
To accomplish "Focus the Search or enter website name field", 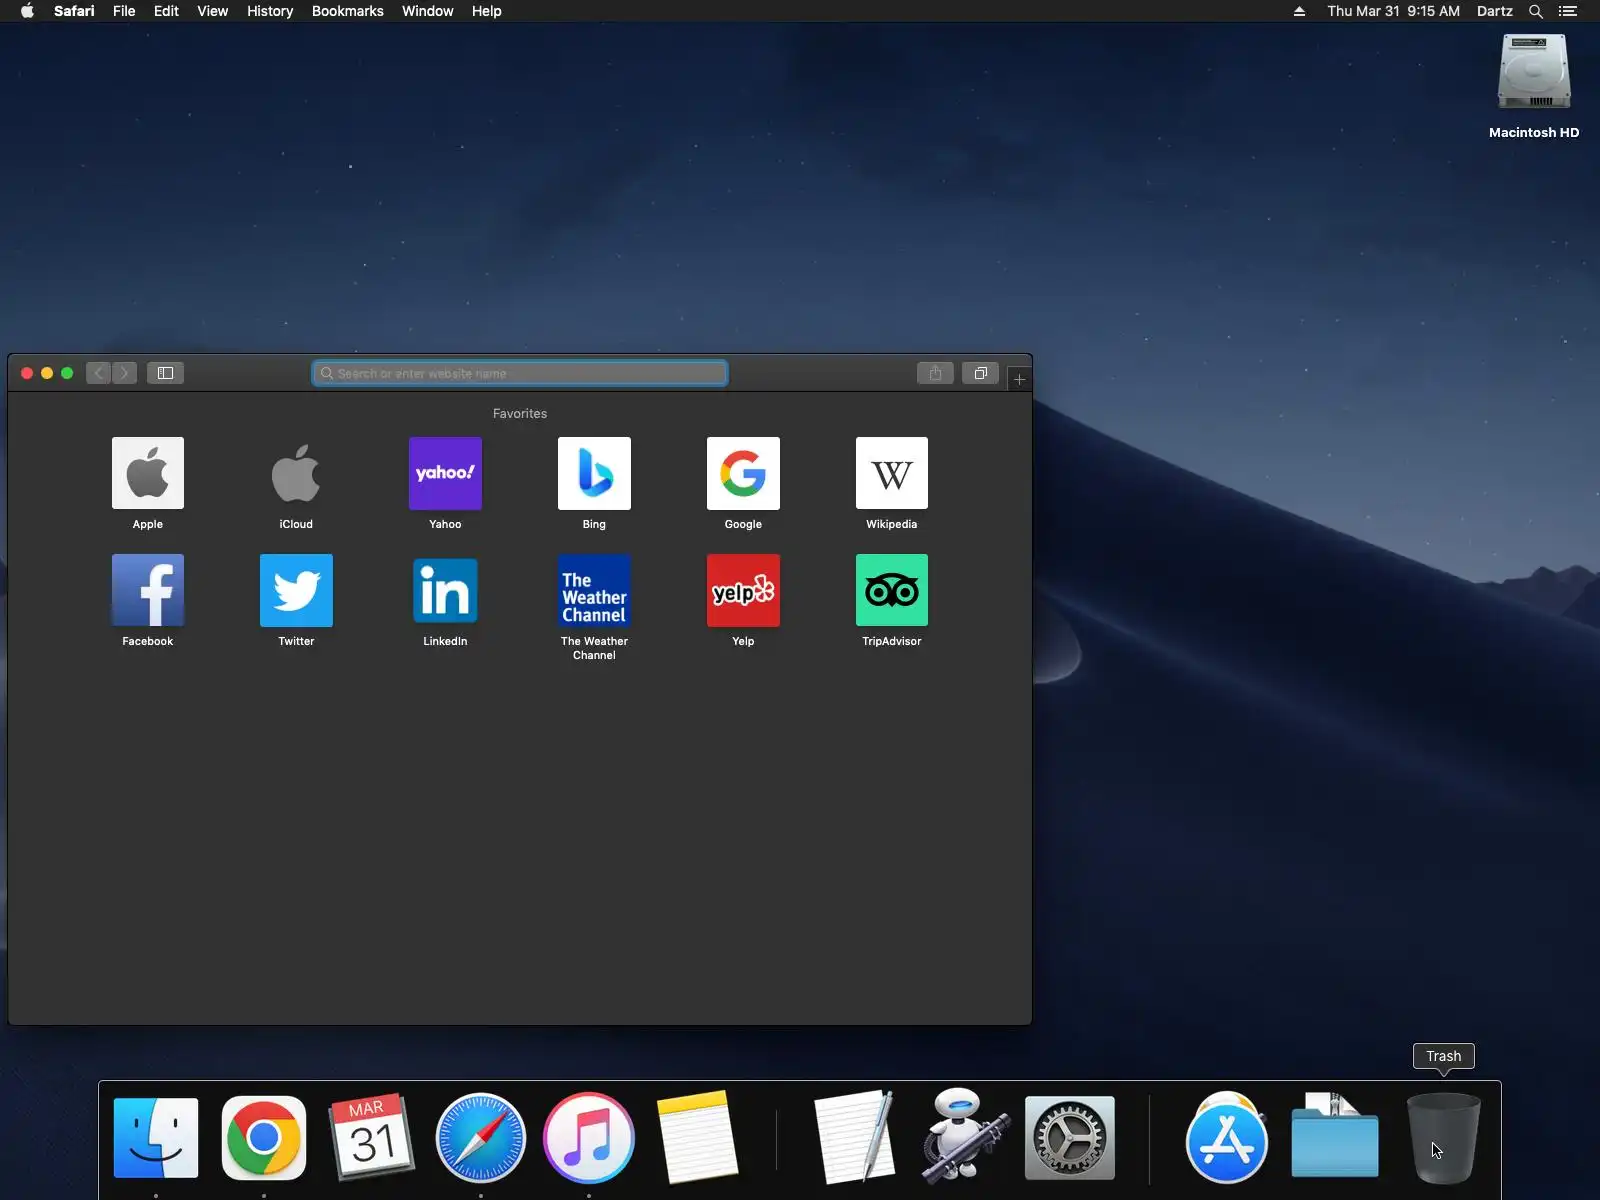I will click(x=520, y=373).
